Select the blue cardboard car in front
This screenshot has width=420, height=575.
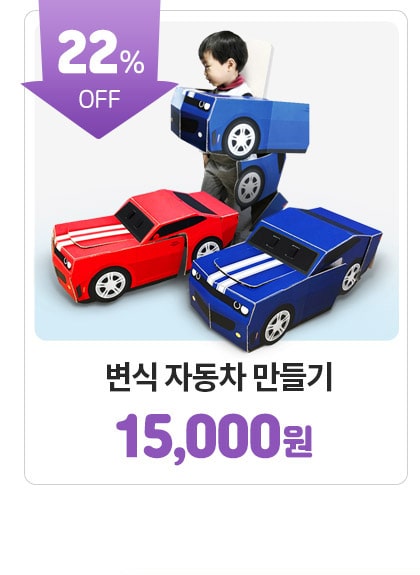(284, 279)
